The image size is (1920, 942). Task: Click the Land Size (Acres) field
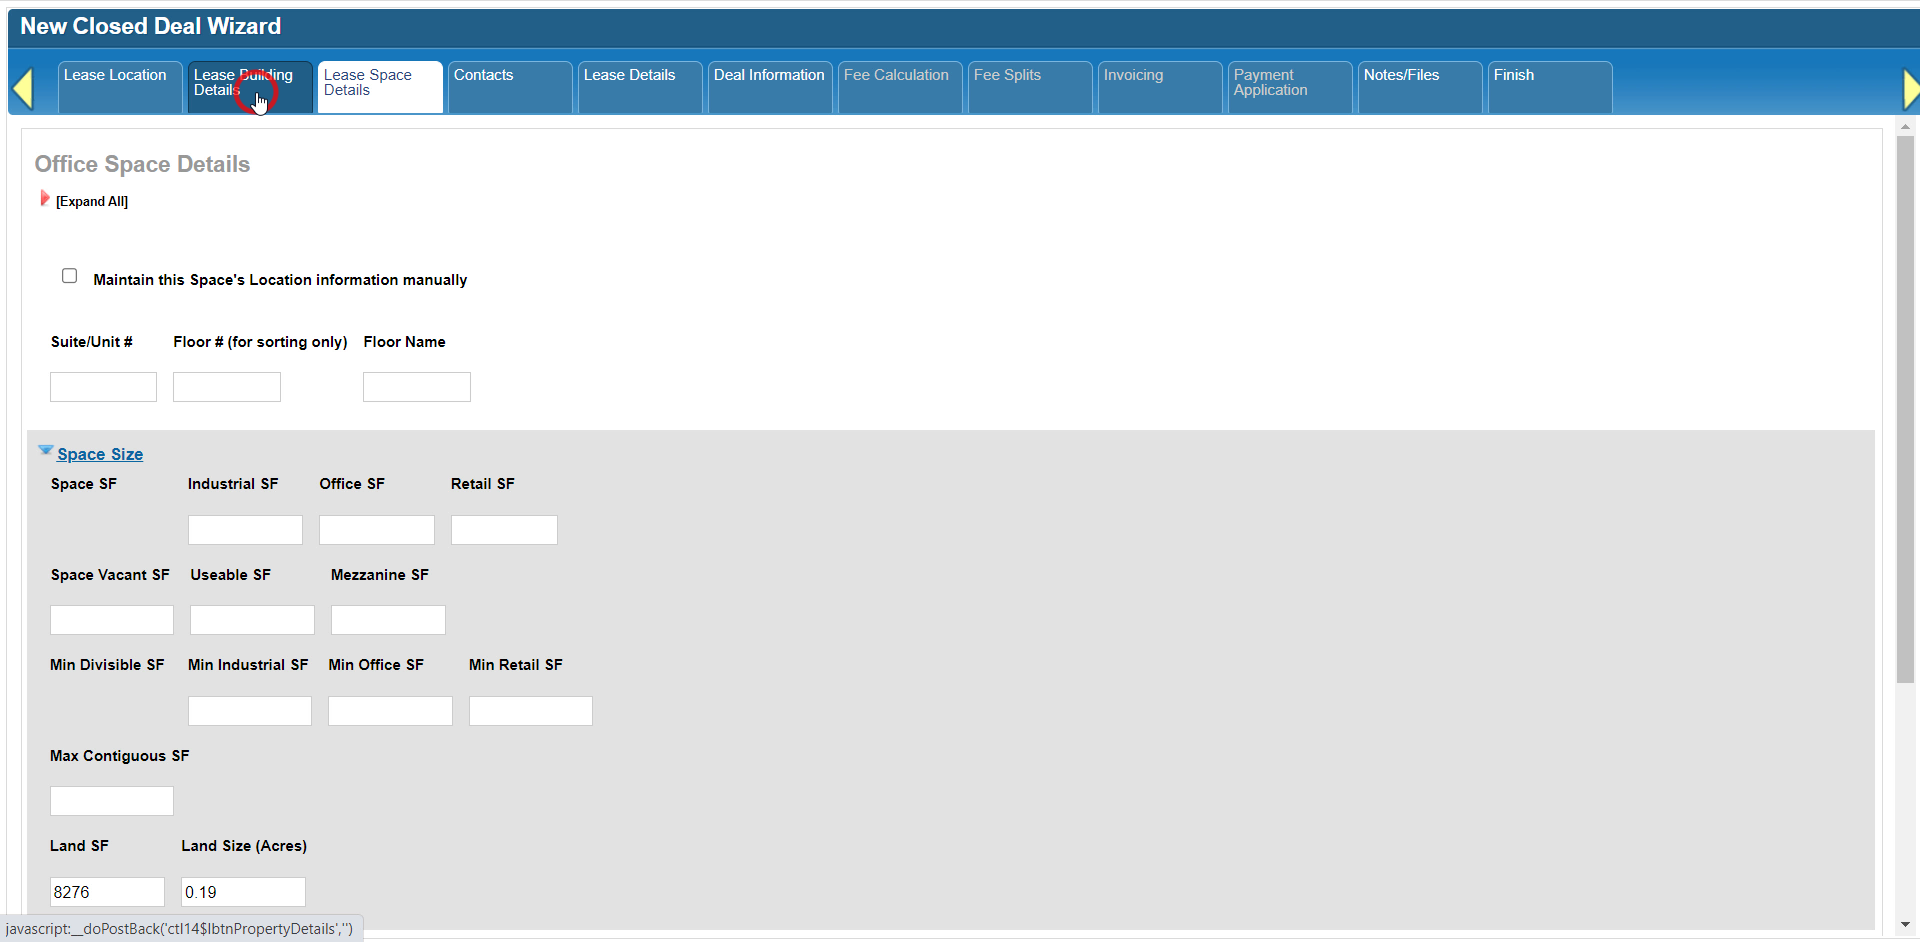(x=243, y=892)
